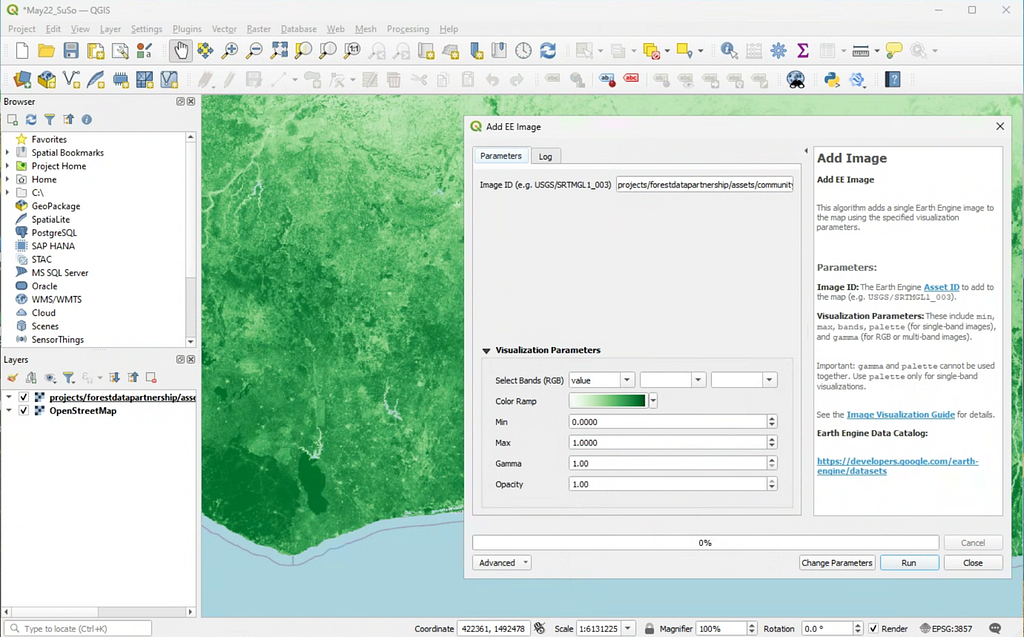Click the Type to locate search box

(80, 629)
